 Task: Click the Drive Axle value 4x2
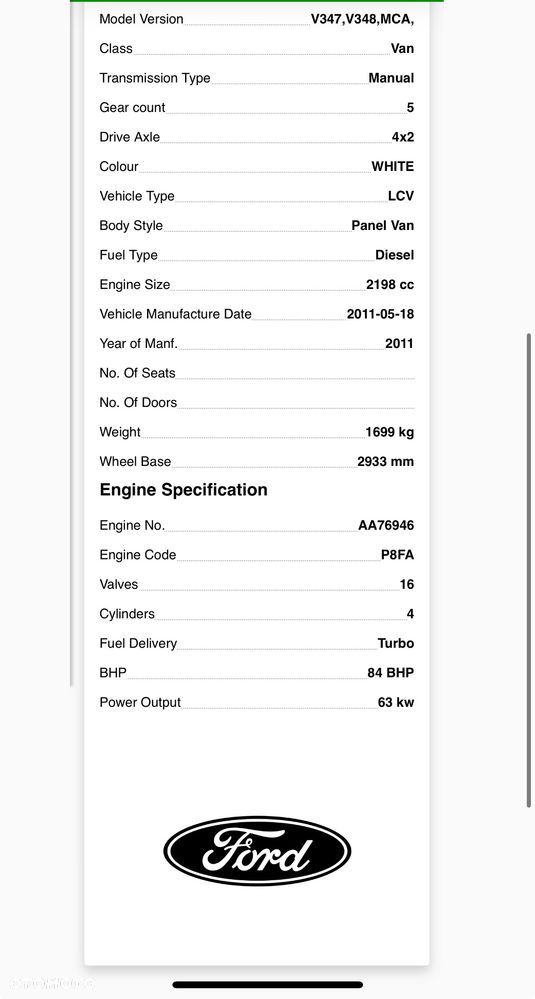403,137
